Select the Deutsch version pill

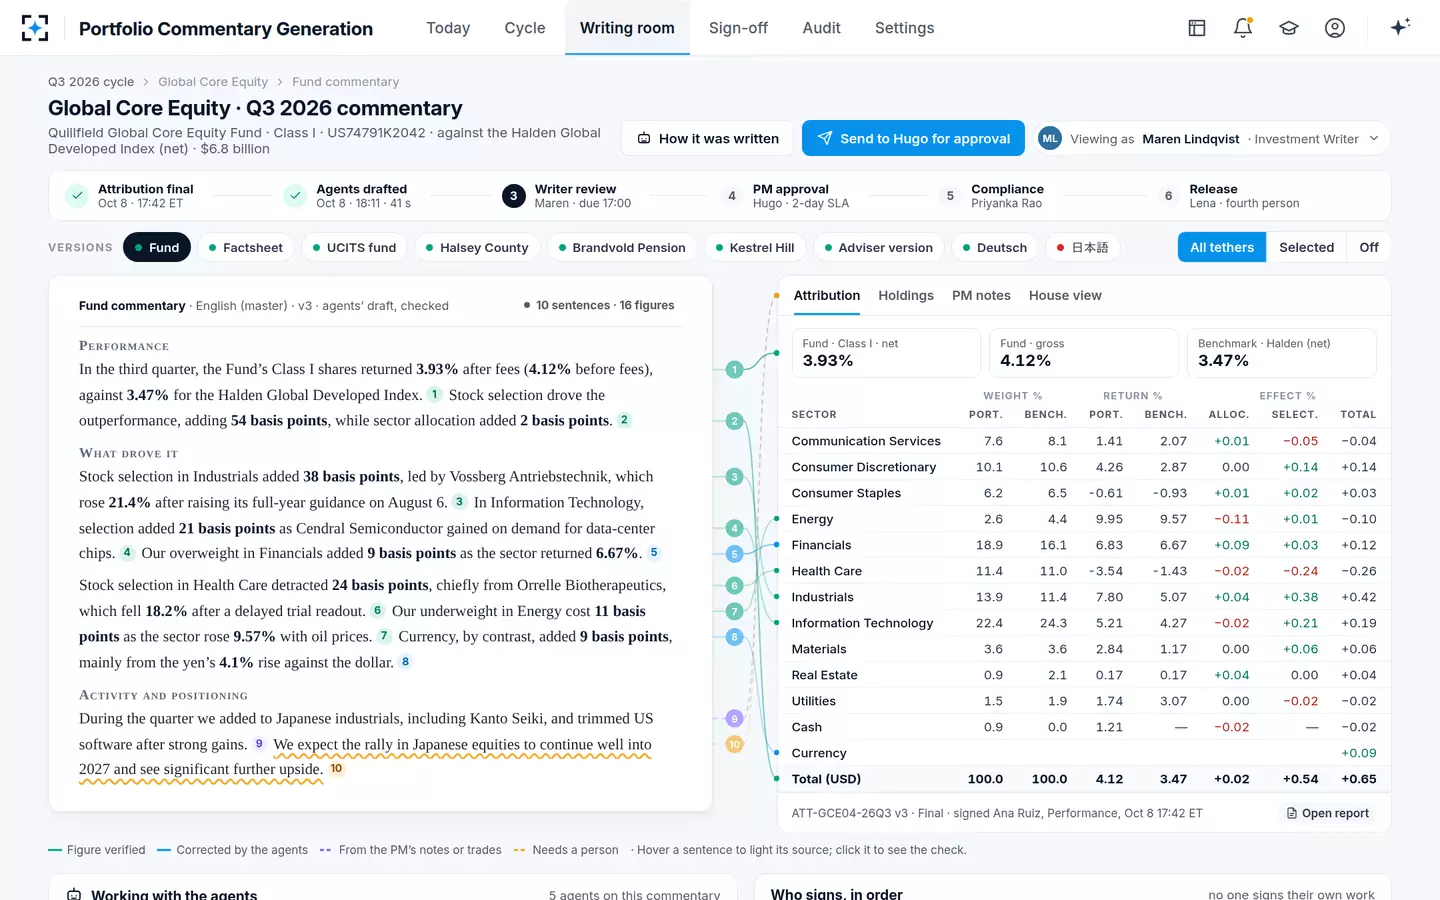pyautogui.click(x=995, y=247)
